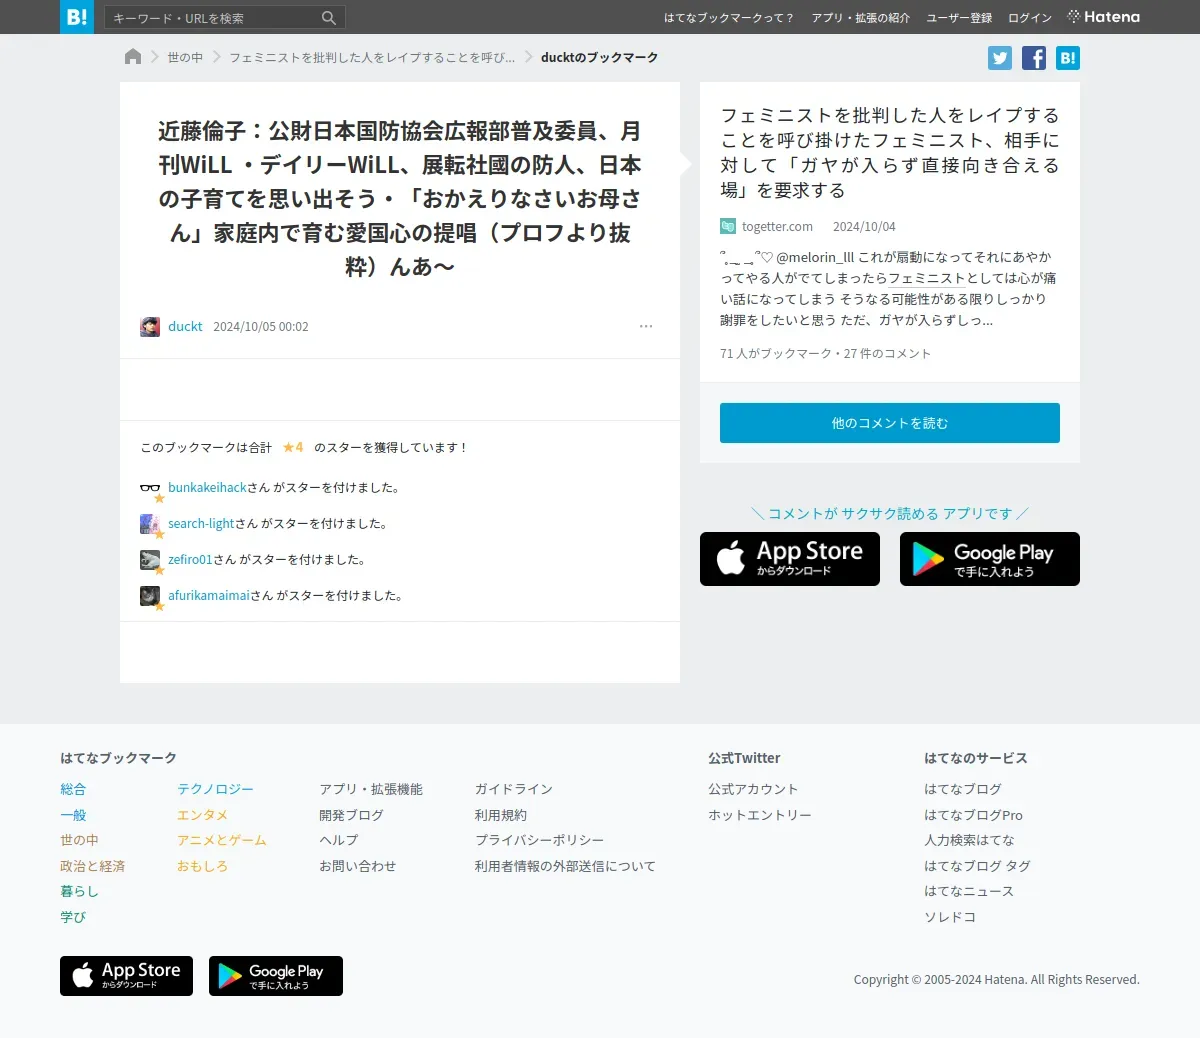Image resolution: width=1200 pixels, height=1038 pixels.
Task: Open article title フェミニストを批判した人をレイプする
Action: click(890, 153)
